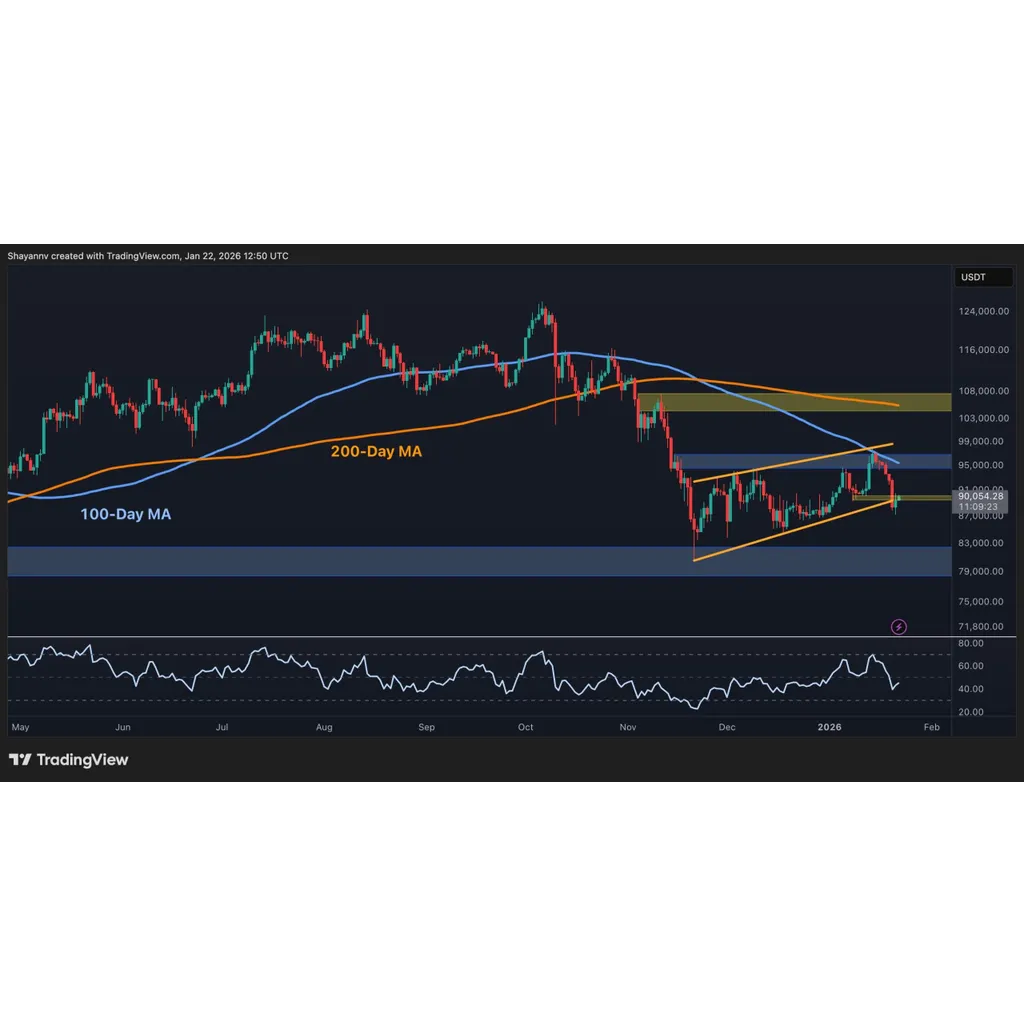Click the 75,000.00 price axis label
This screenshot has height=1024, width=1024.
[x=981, y=601]
